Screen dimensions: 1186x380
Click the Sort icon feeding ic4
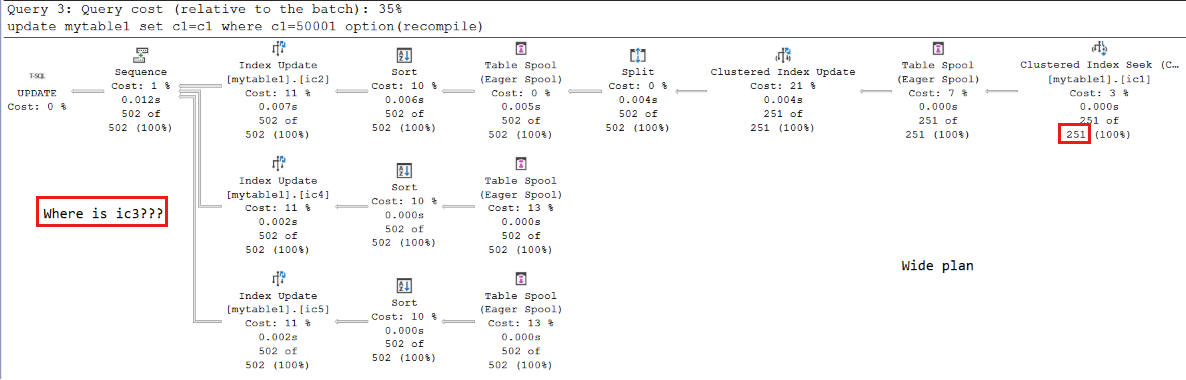click(404, 170)
